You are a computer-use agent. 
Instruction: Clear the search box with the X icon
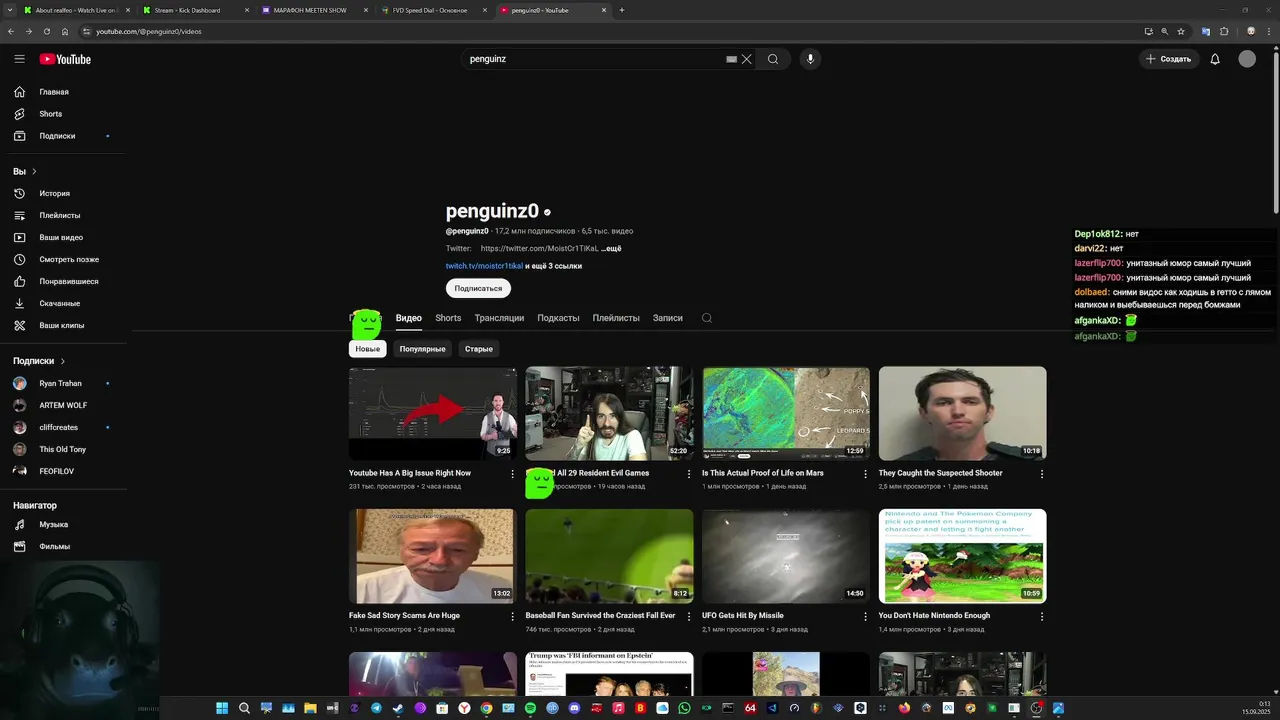click(746, 59)
